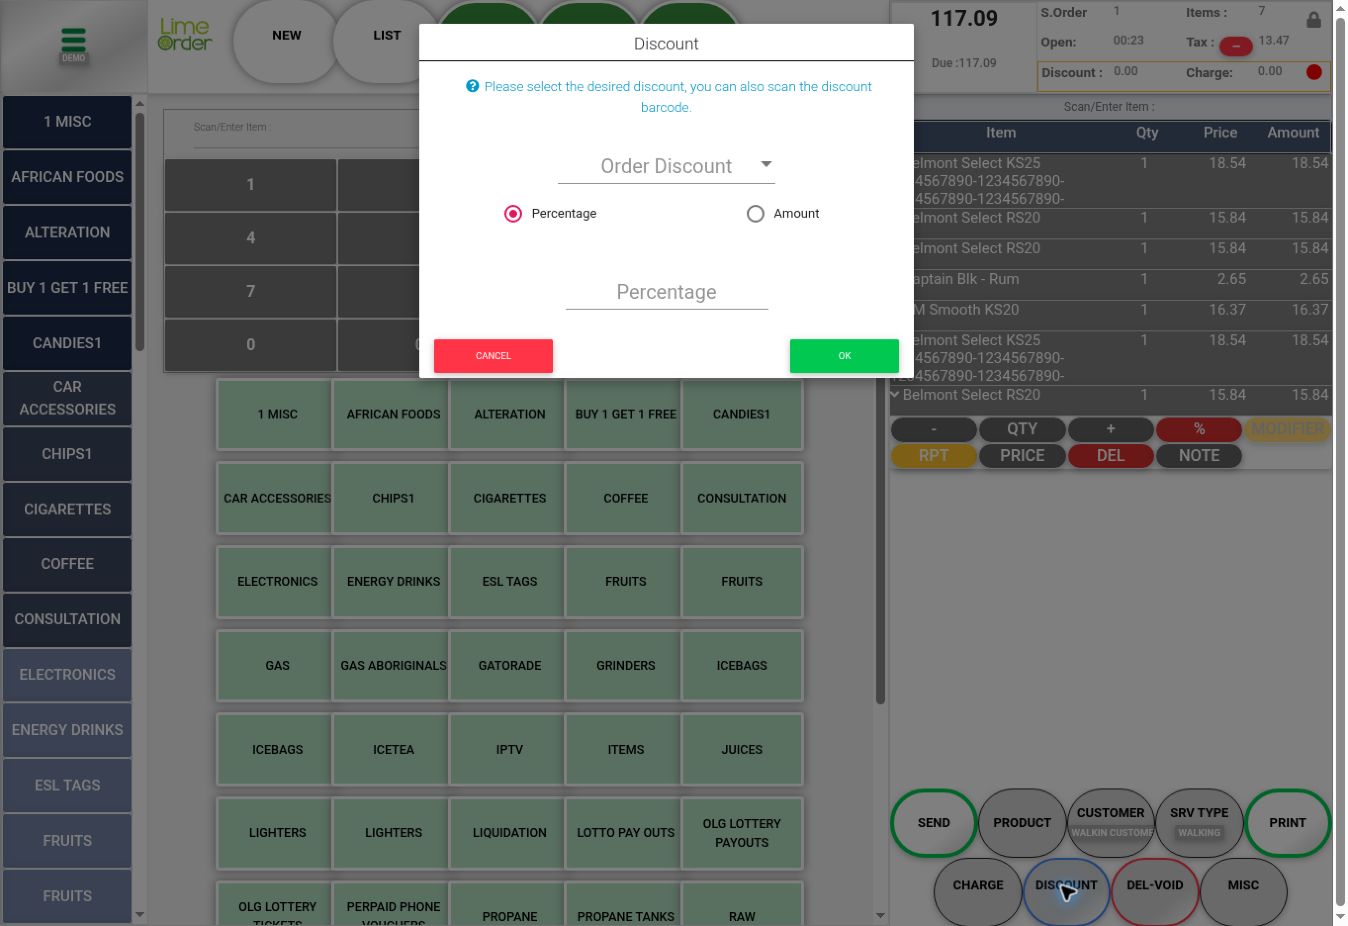Add a NOTE to the item

click(1199, 456)
